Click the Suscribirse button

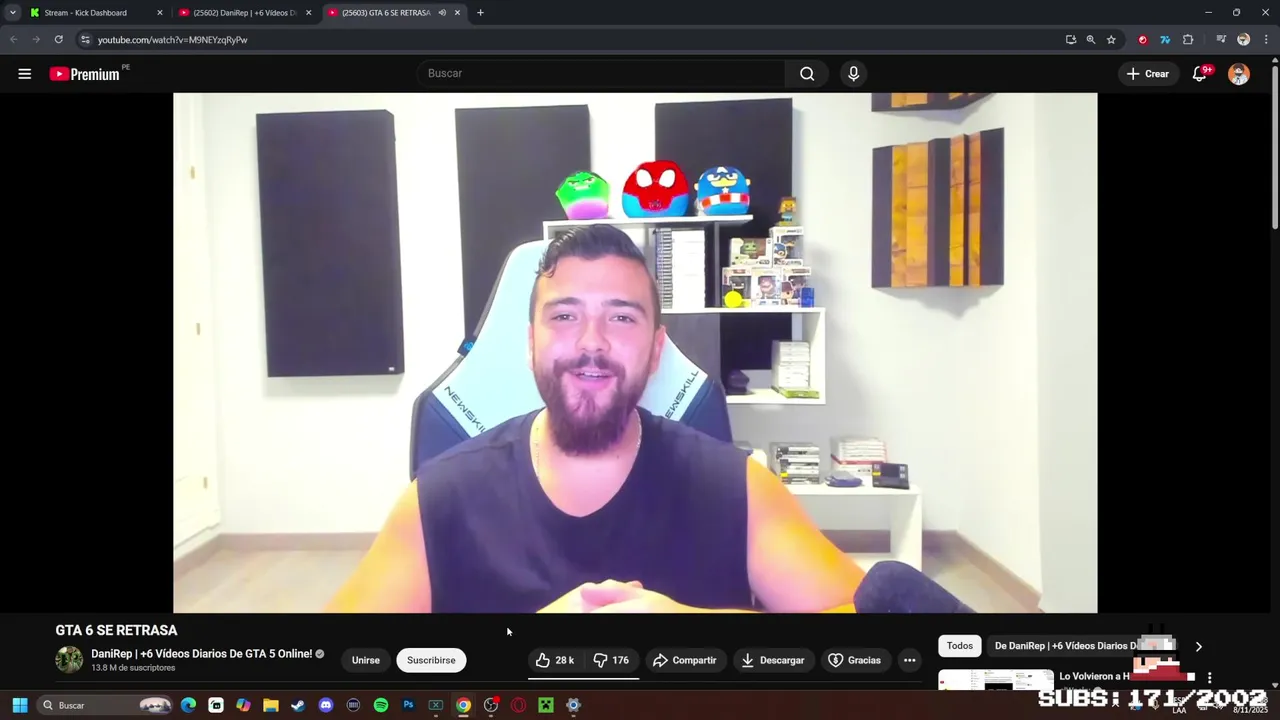tap(431, 660)
